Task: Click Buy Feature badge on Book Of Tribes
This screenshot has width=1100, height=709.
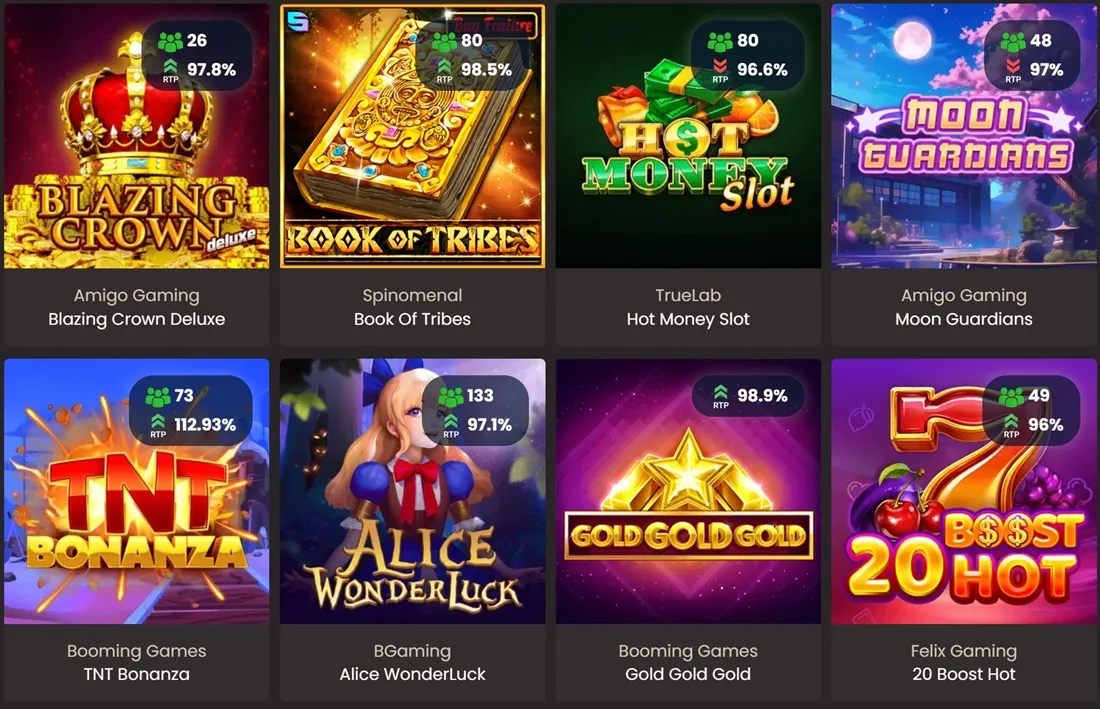Action: click(492, 25)
